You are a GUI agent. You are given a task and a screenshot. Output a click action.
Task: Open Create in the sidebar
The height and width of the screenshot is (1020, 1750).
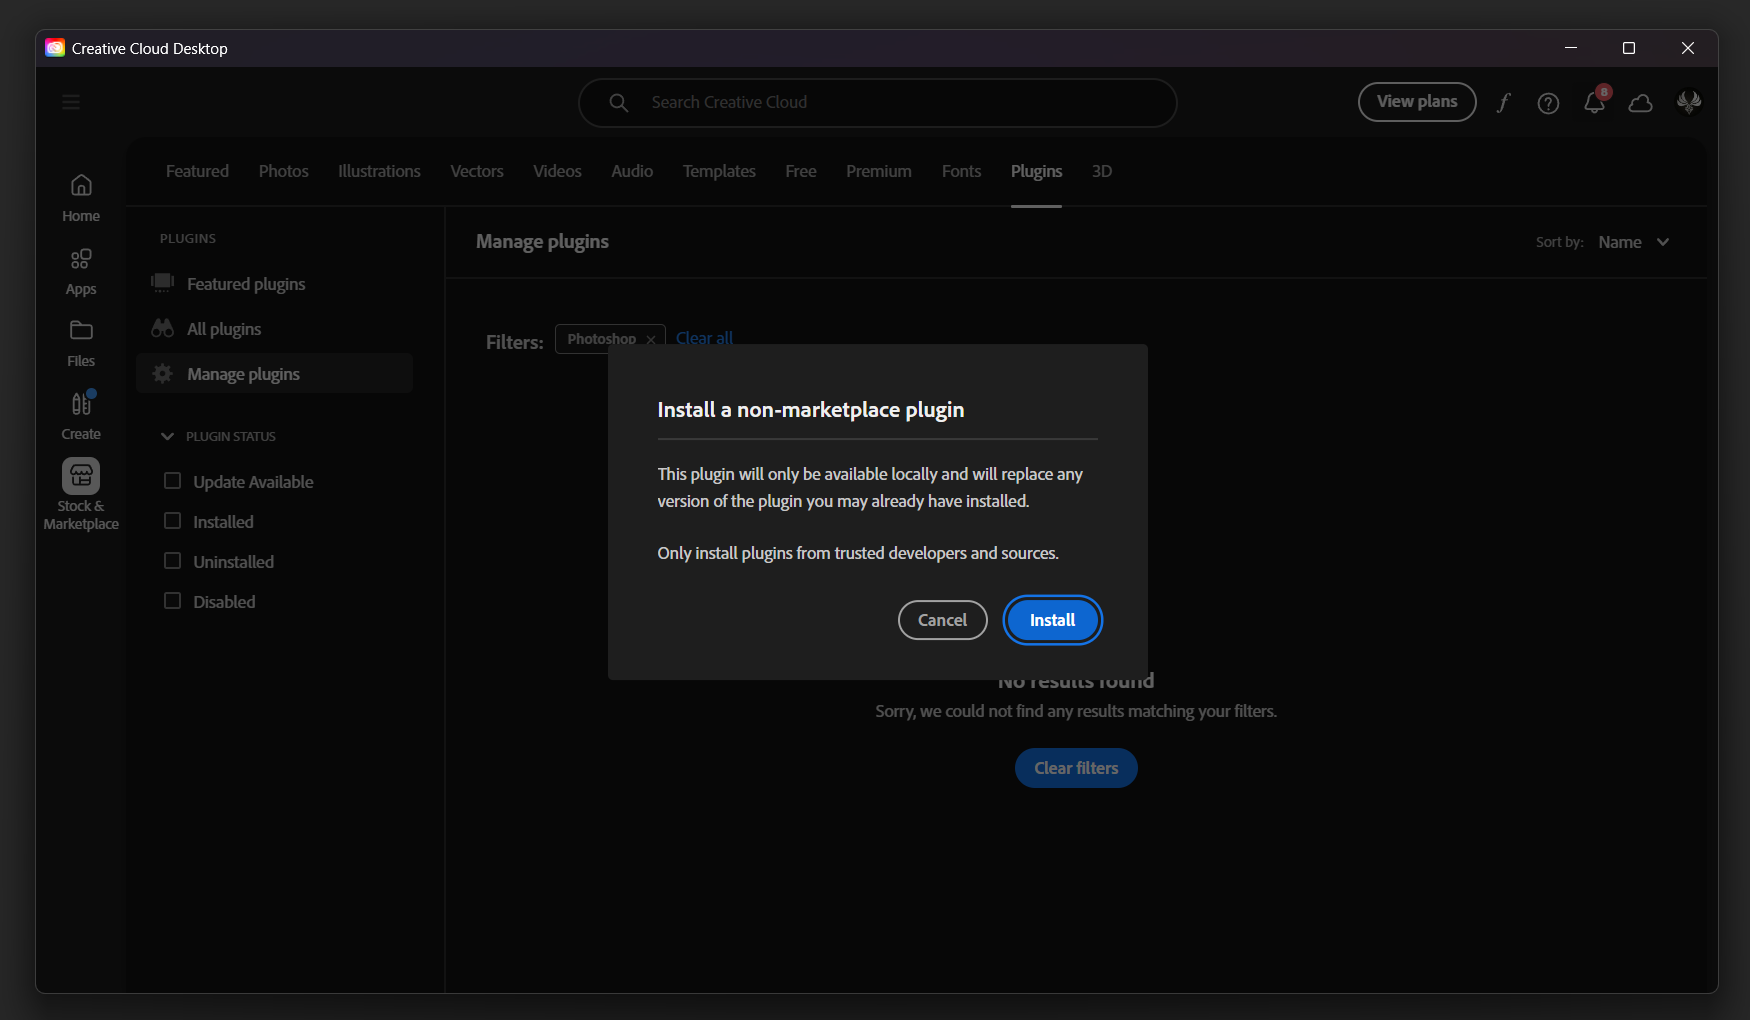(81, 416)
